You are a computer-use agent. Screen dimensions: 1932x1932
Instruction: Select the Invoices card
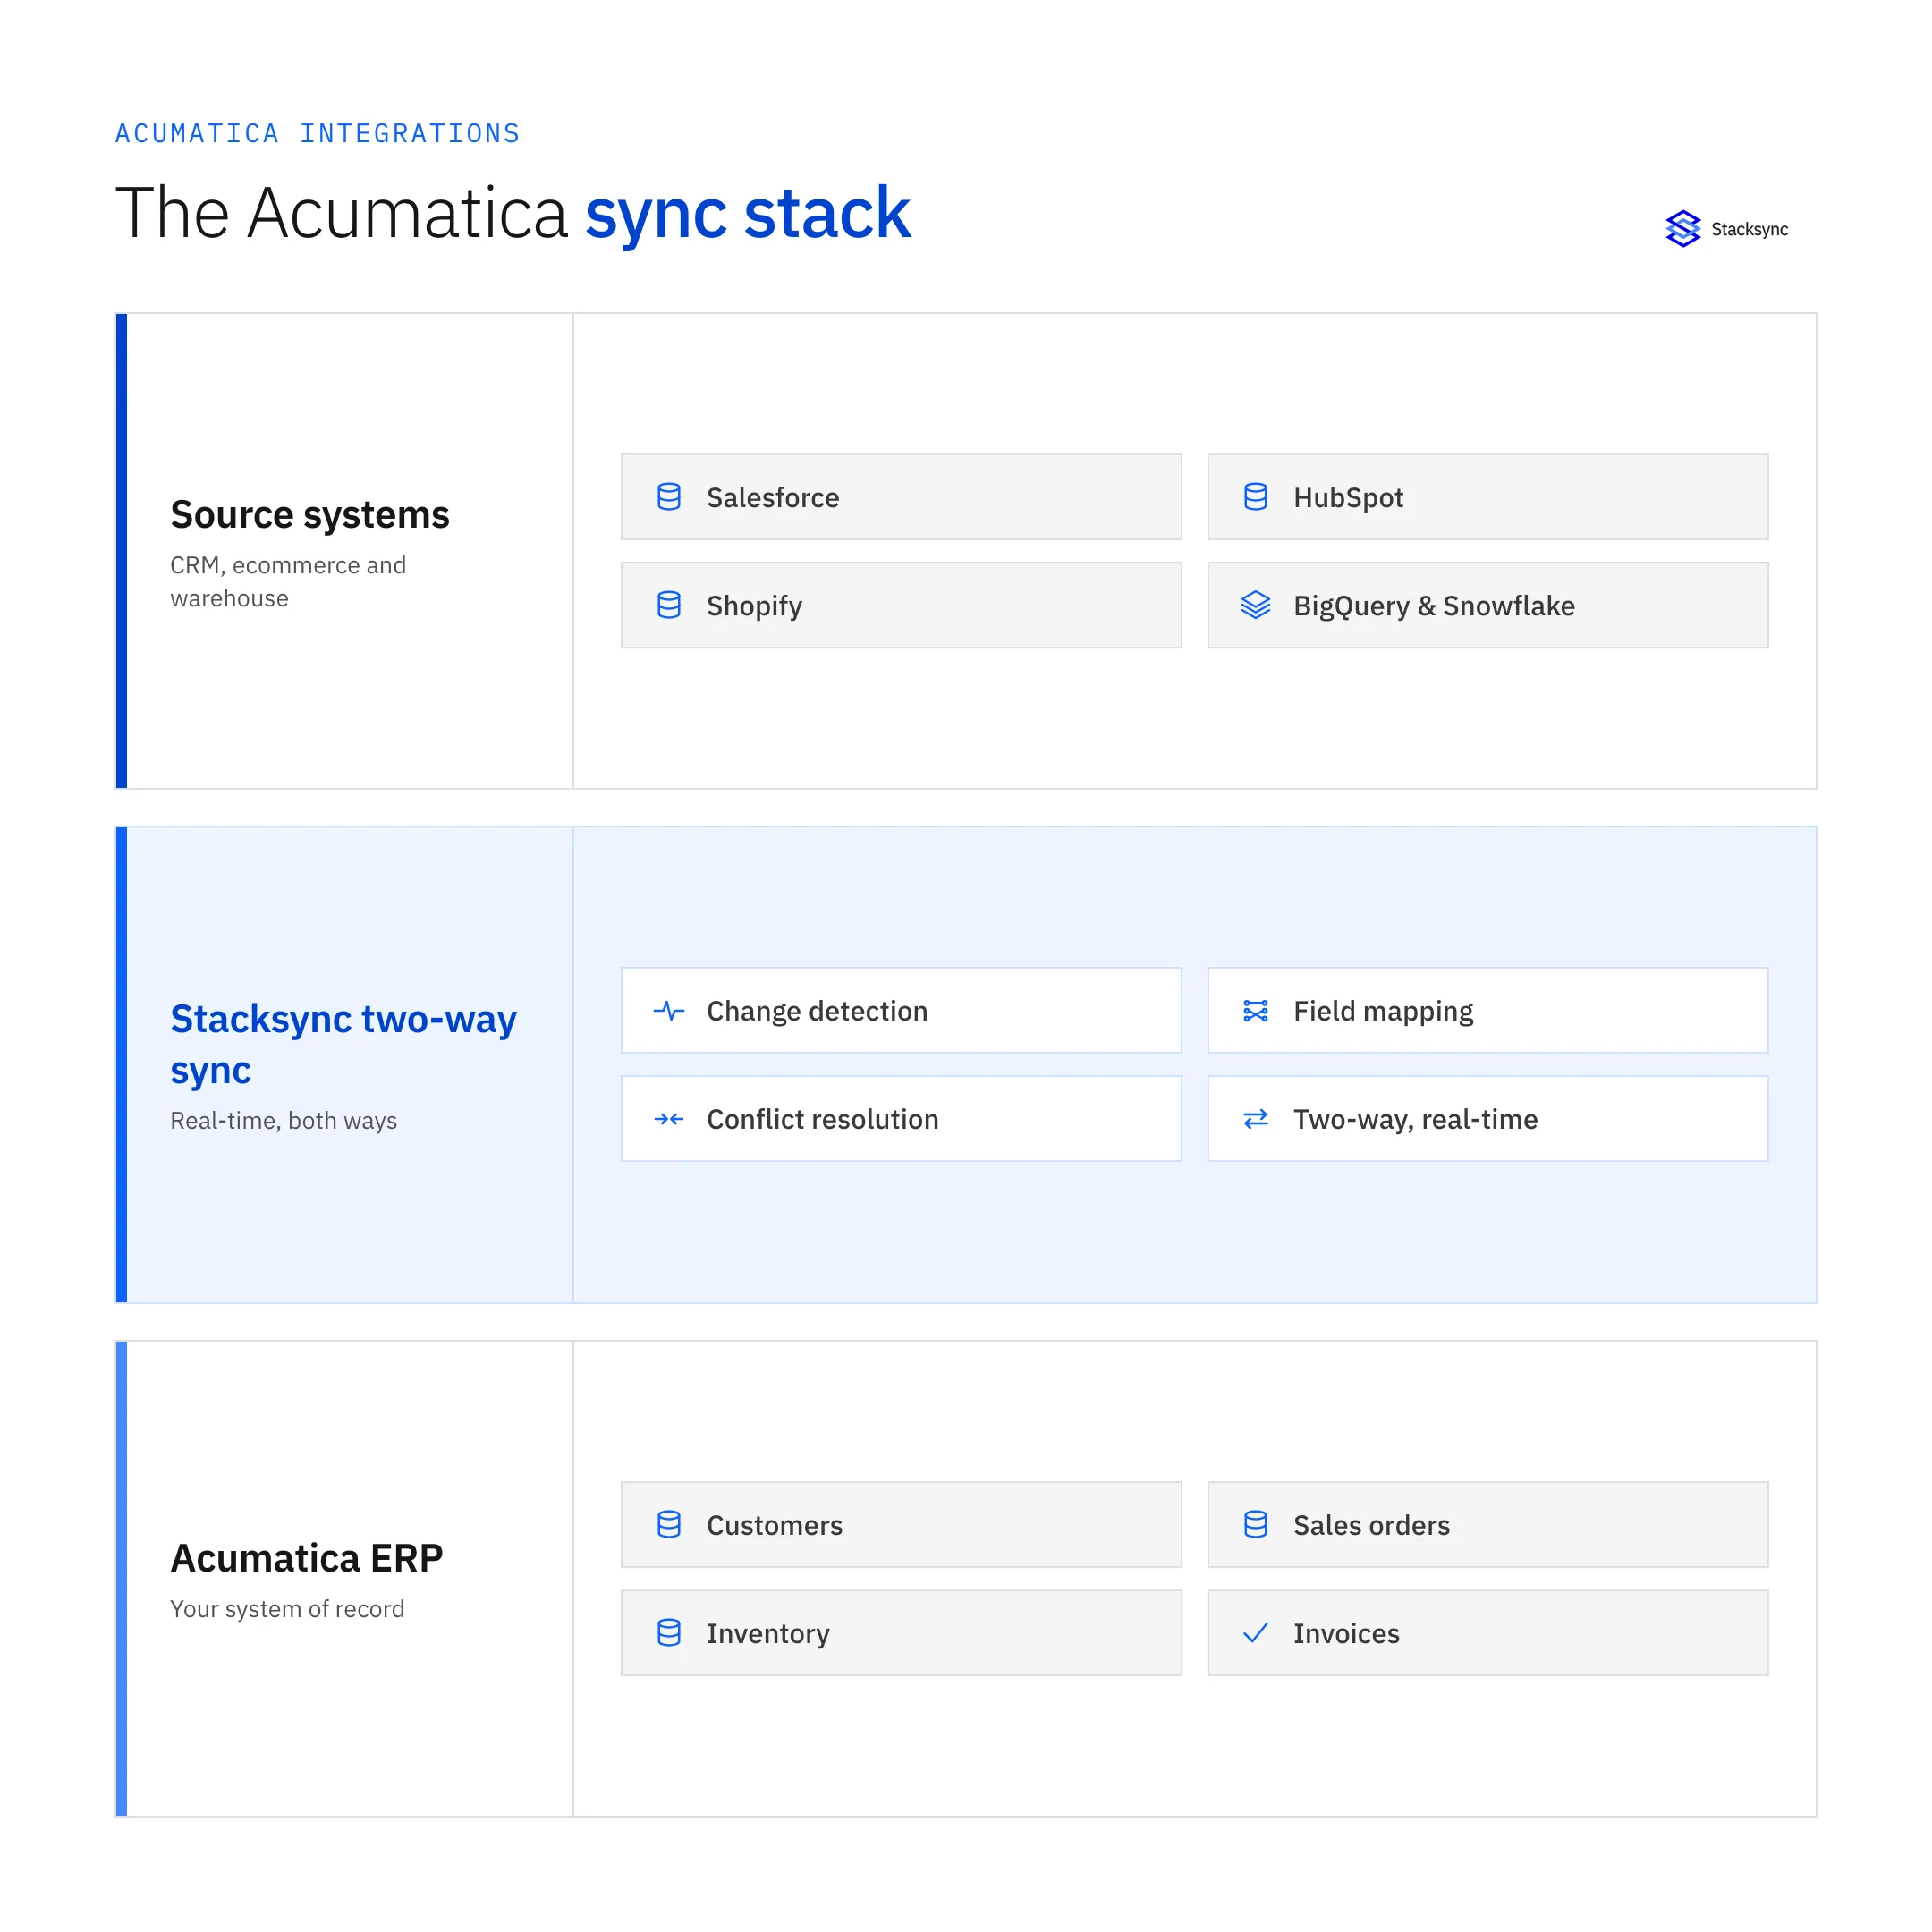click(x=1487, y=1632)
